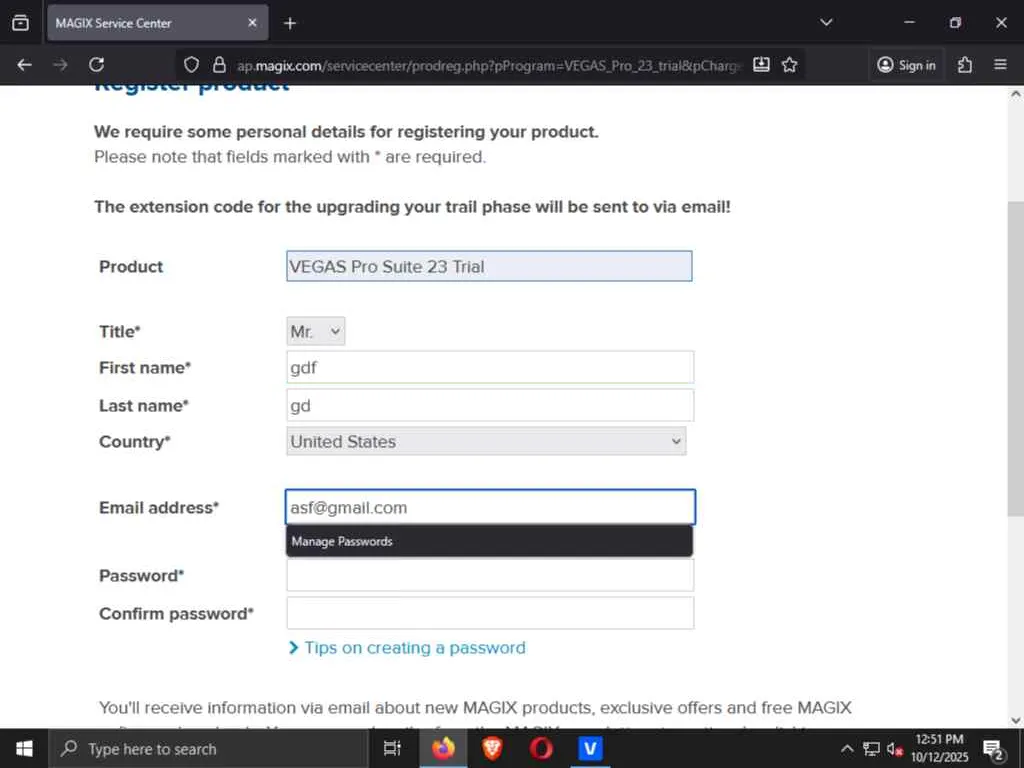Open the list all tabs chevron
Viewport: 1024px width, 768px height.
[x=826, y=23]
